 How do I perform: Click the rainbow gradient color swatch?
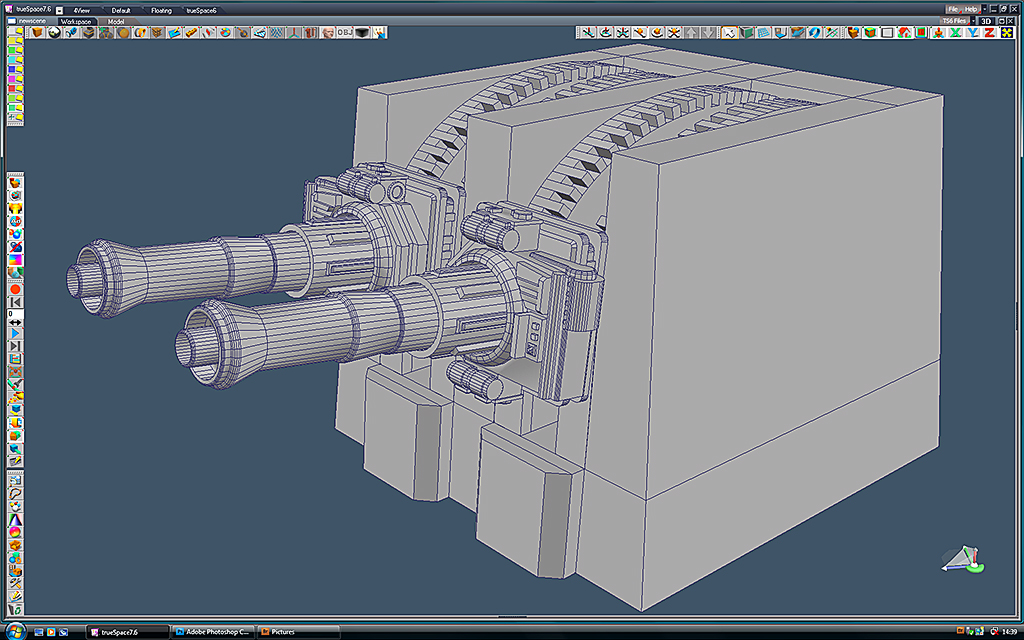(15, 260)
